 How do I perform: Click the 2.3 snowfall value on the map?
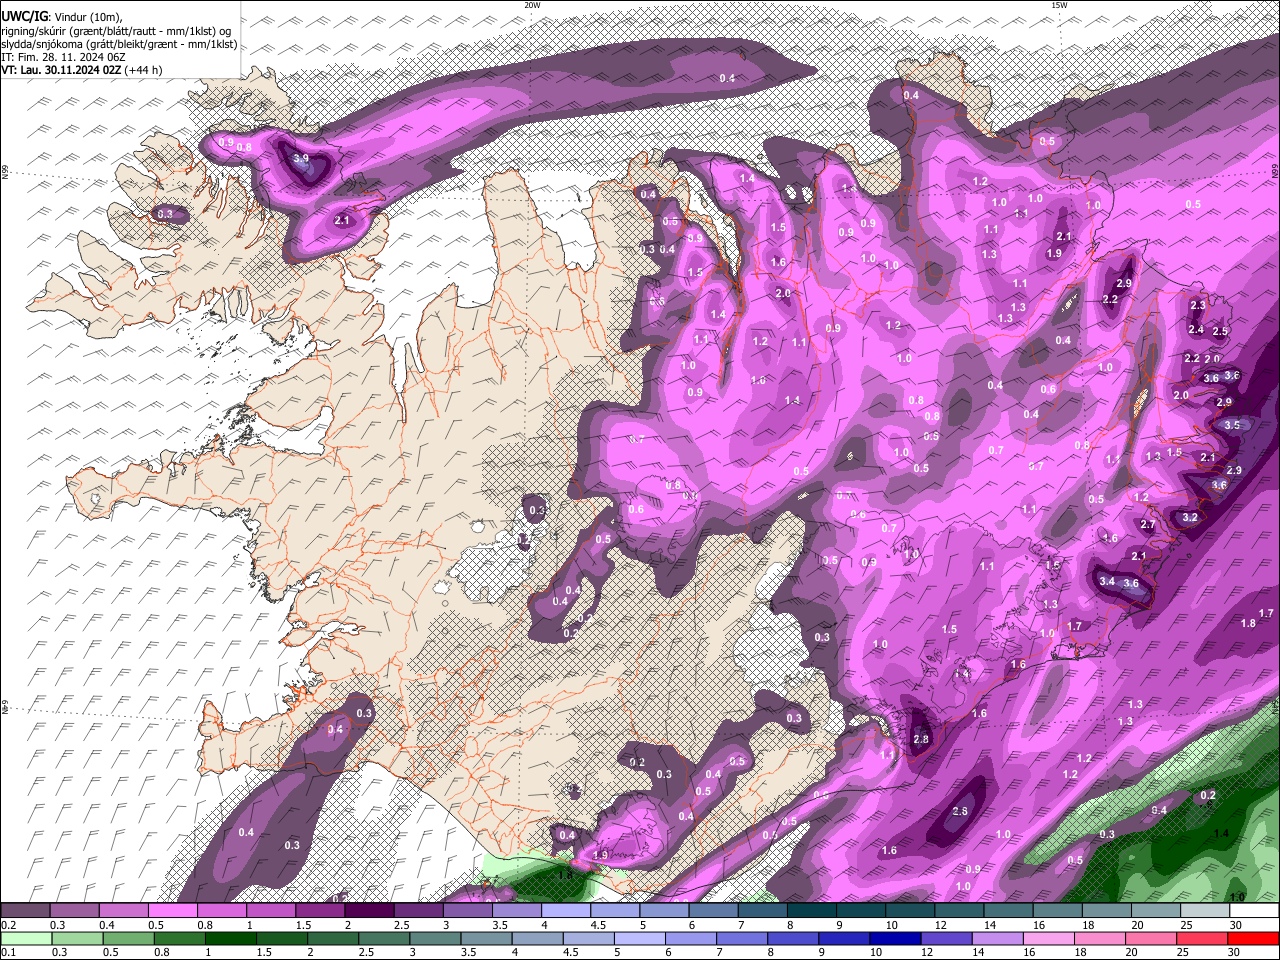coord(1198,306)
